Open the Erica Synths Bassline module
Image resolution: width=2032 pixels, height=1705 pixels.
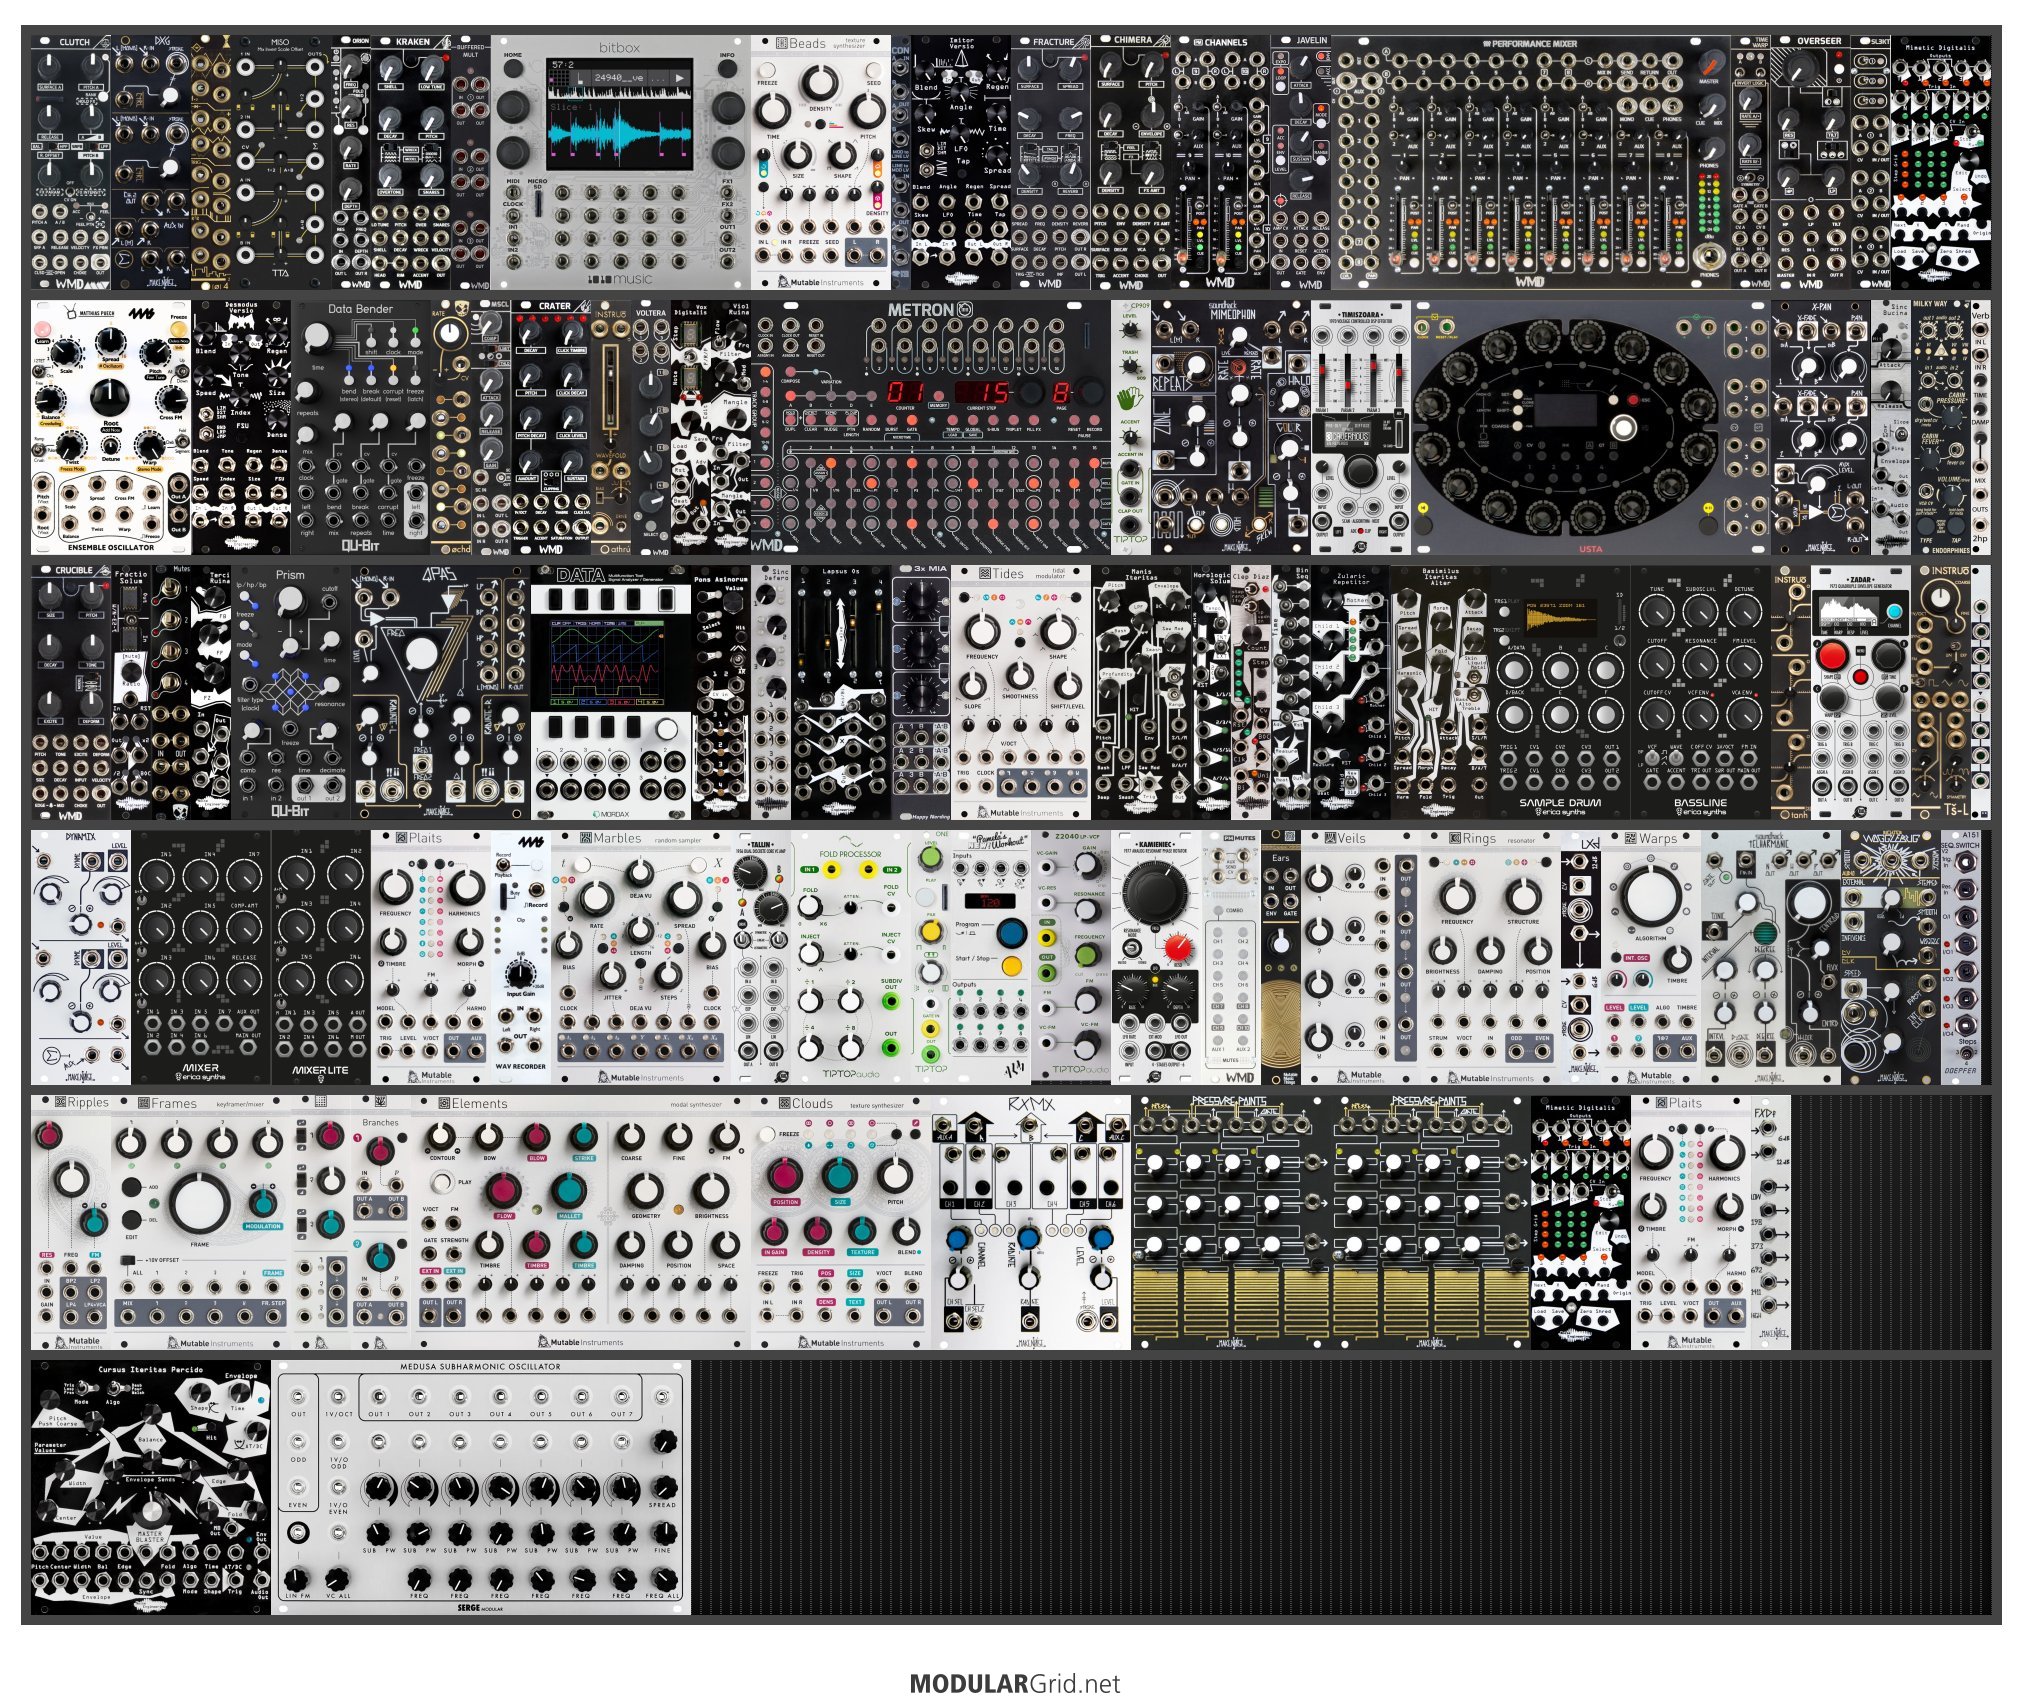coord(1701,692)
